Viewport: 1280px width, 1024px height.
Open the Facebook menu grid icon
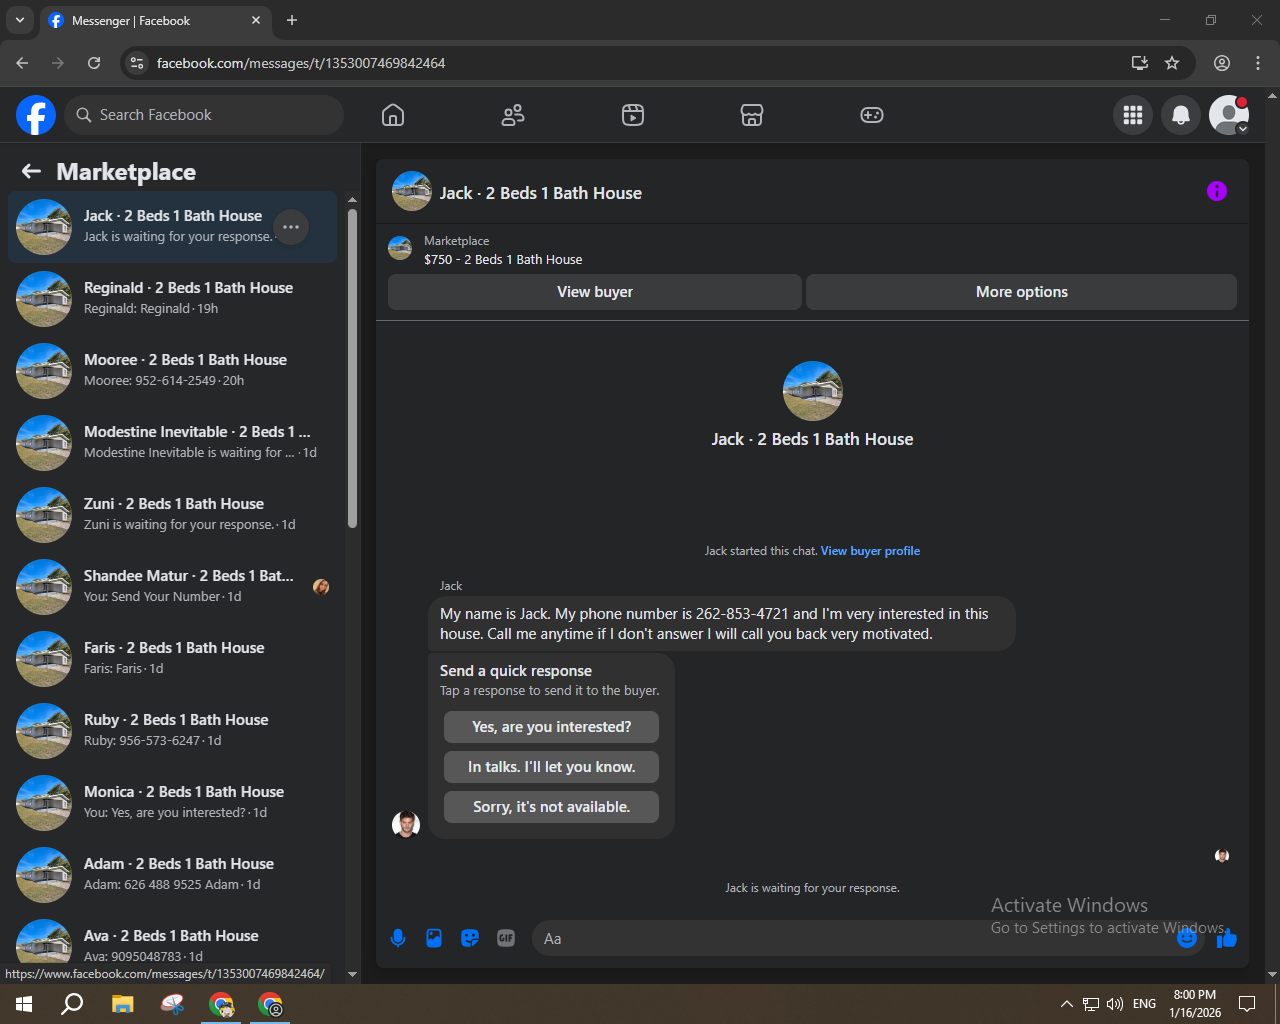(1133, 115)
